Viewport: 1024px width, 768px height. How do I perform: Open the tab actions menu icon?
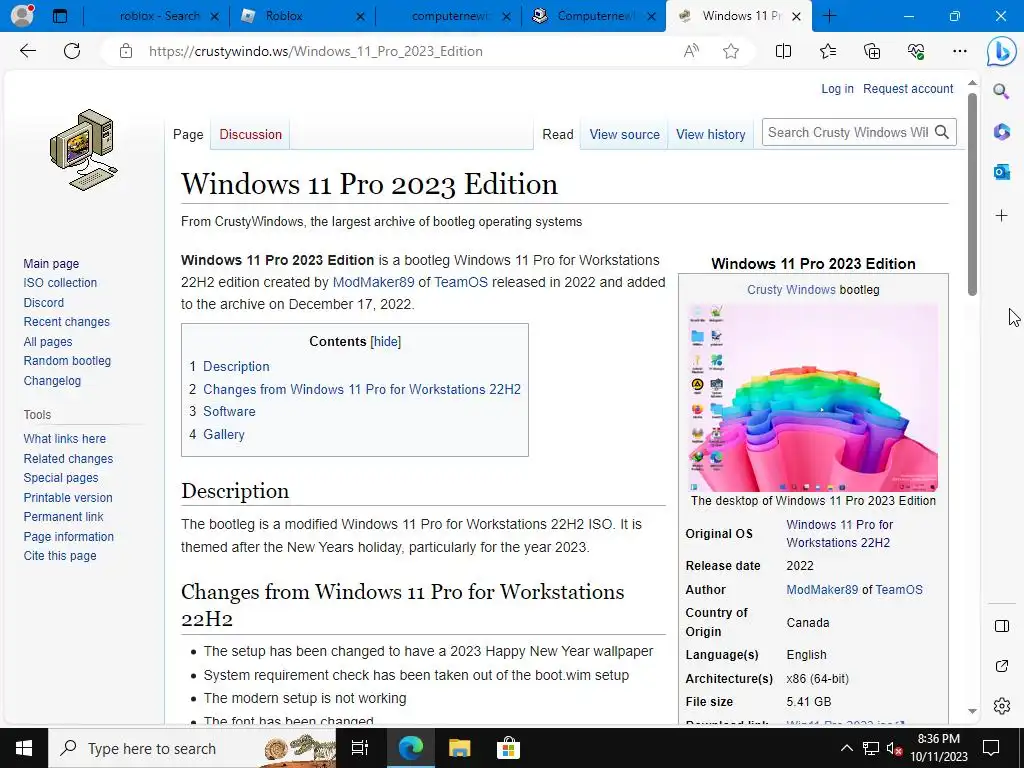pos(59,16)
